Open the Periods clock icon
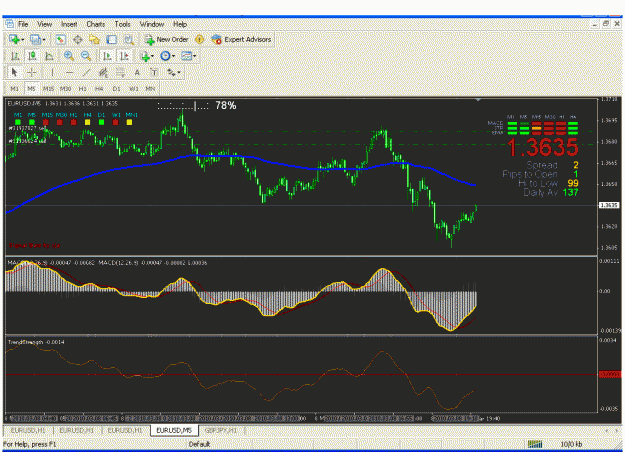The height and width of the screenshot is (452, 625). tap(165, 56)
